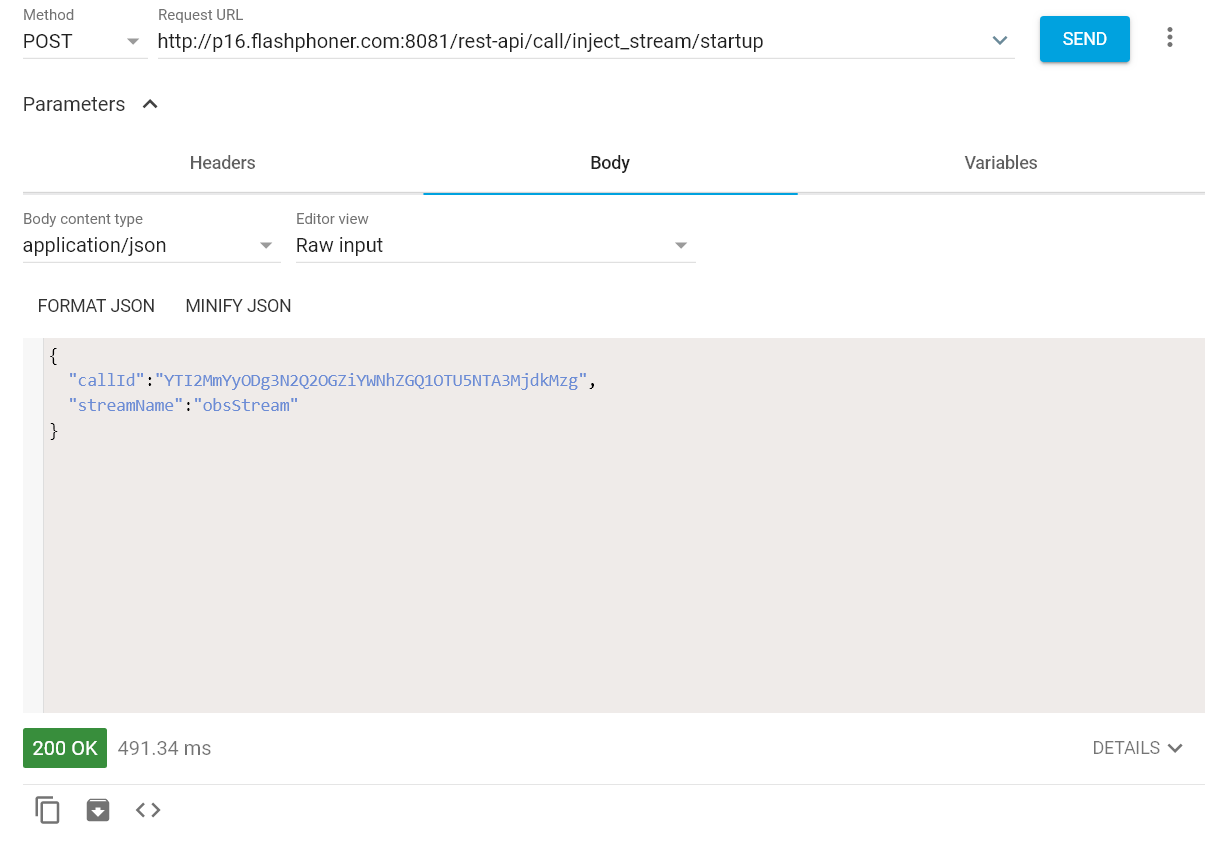Select the Body tab
Image resolution: width=1226 pixels, height=842 pixels.
click(x=610, y=163)
